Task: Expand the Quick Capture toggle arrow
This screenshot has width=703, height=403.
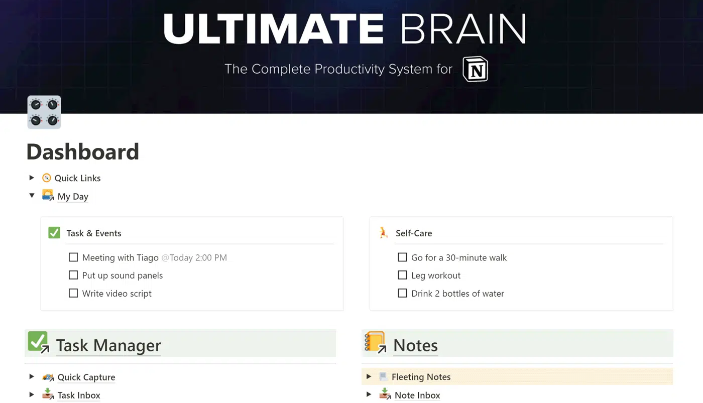Action: tap(32, 377)
